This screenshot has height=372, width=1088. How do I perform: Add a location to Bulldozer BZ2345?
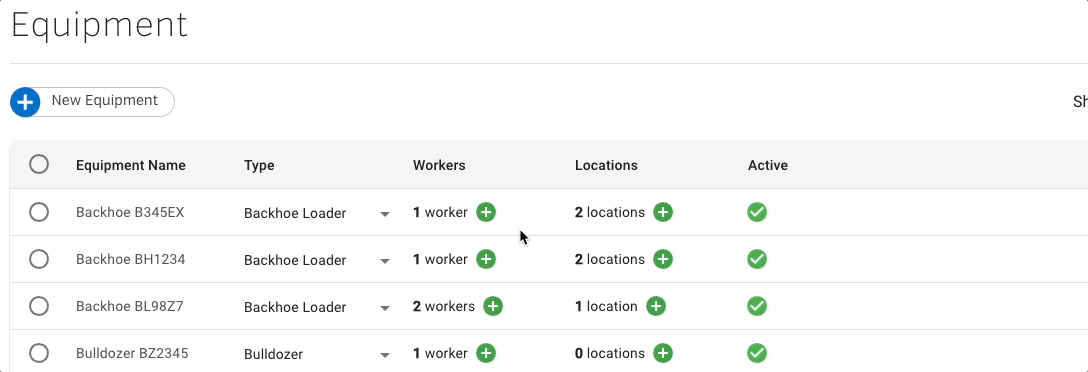click(663, 353)
